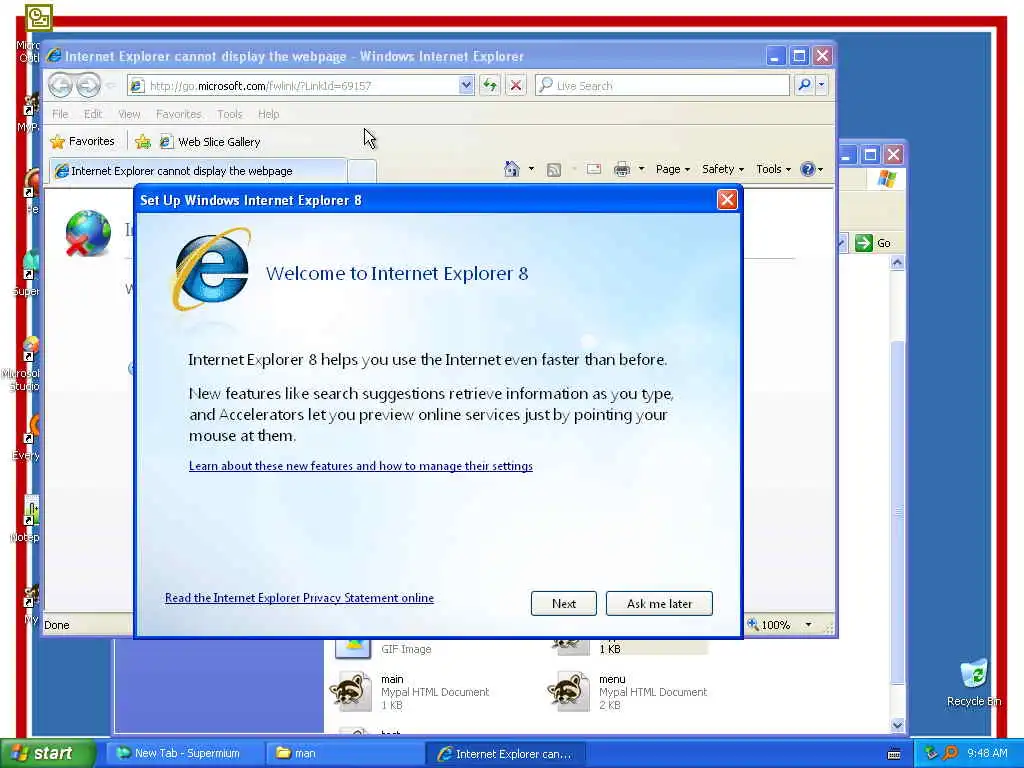The image size is (1024, 768).
Task: Select the GIF Image file icon
Action: 353,647
